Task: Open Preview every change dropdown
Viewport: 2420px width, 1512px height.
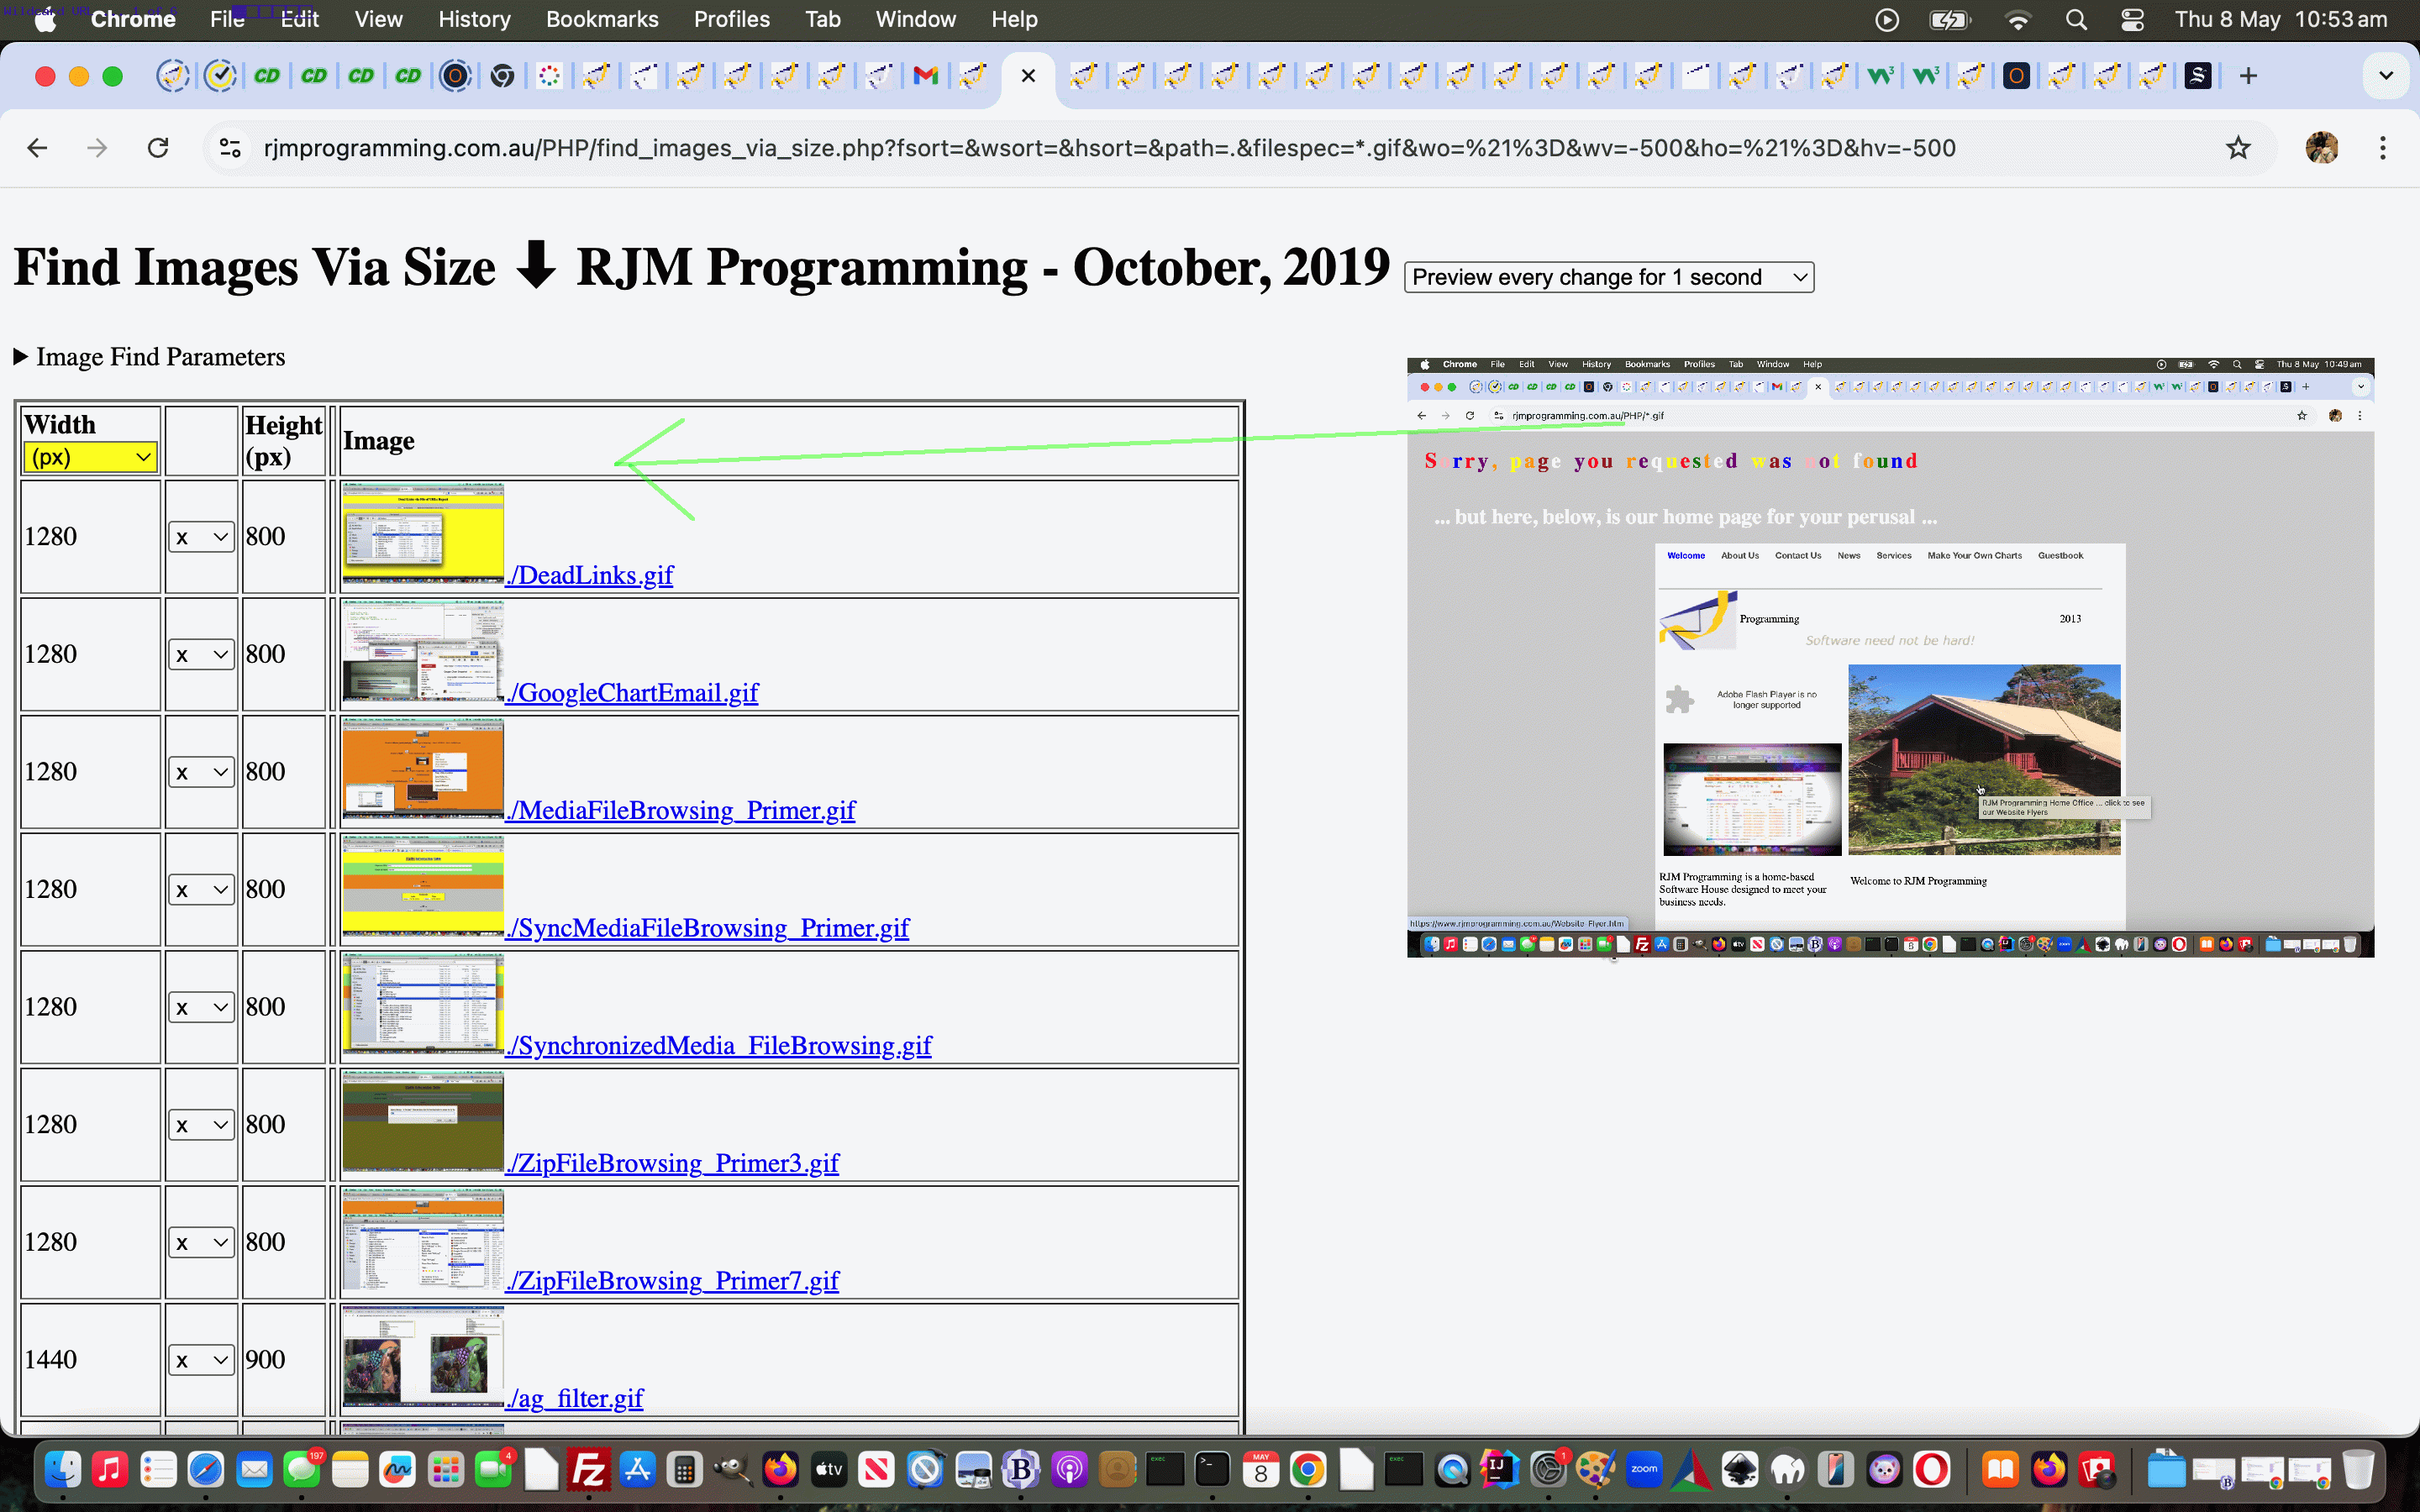Action: coord(1608,277)
